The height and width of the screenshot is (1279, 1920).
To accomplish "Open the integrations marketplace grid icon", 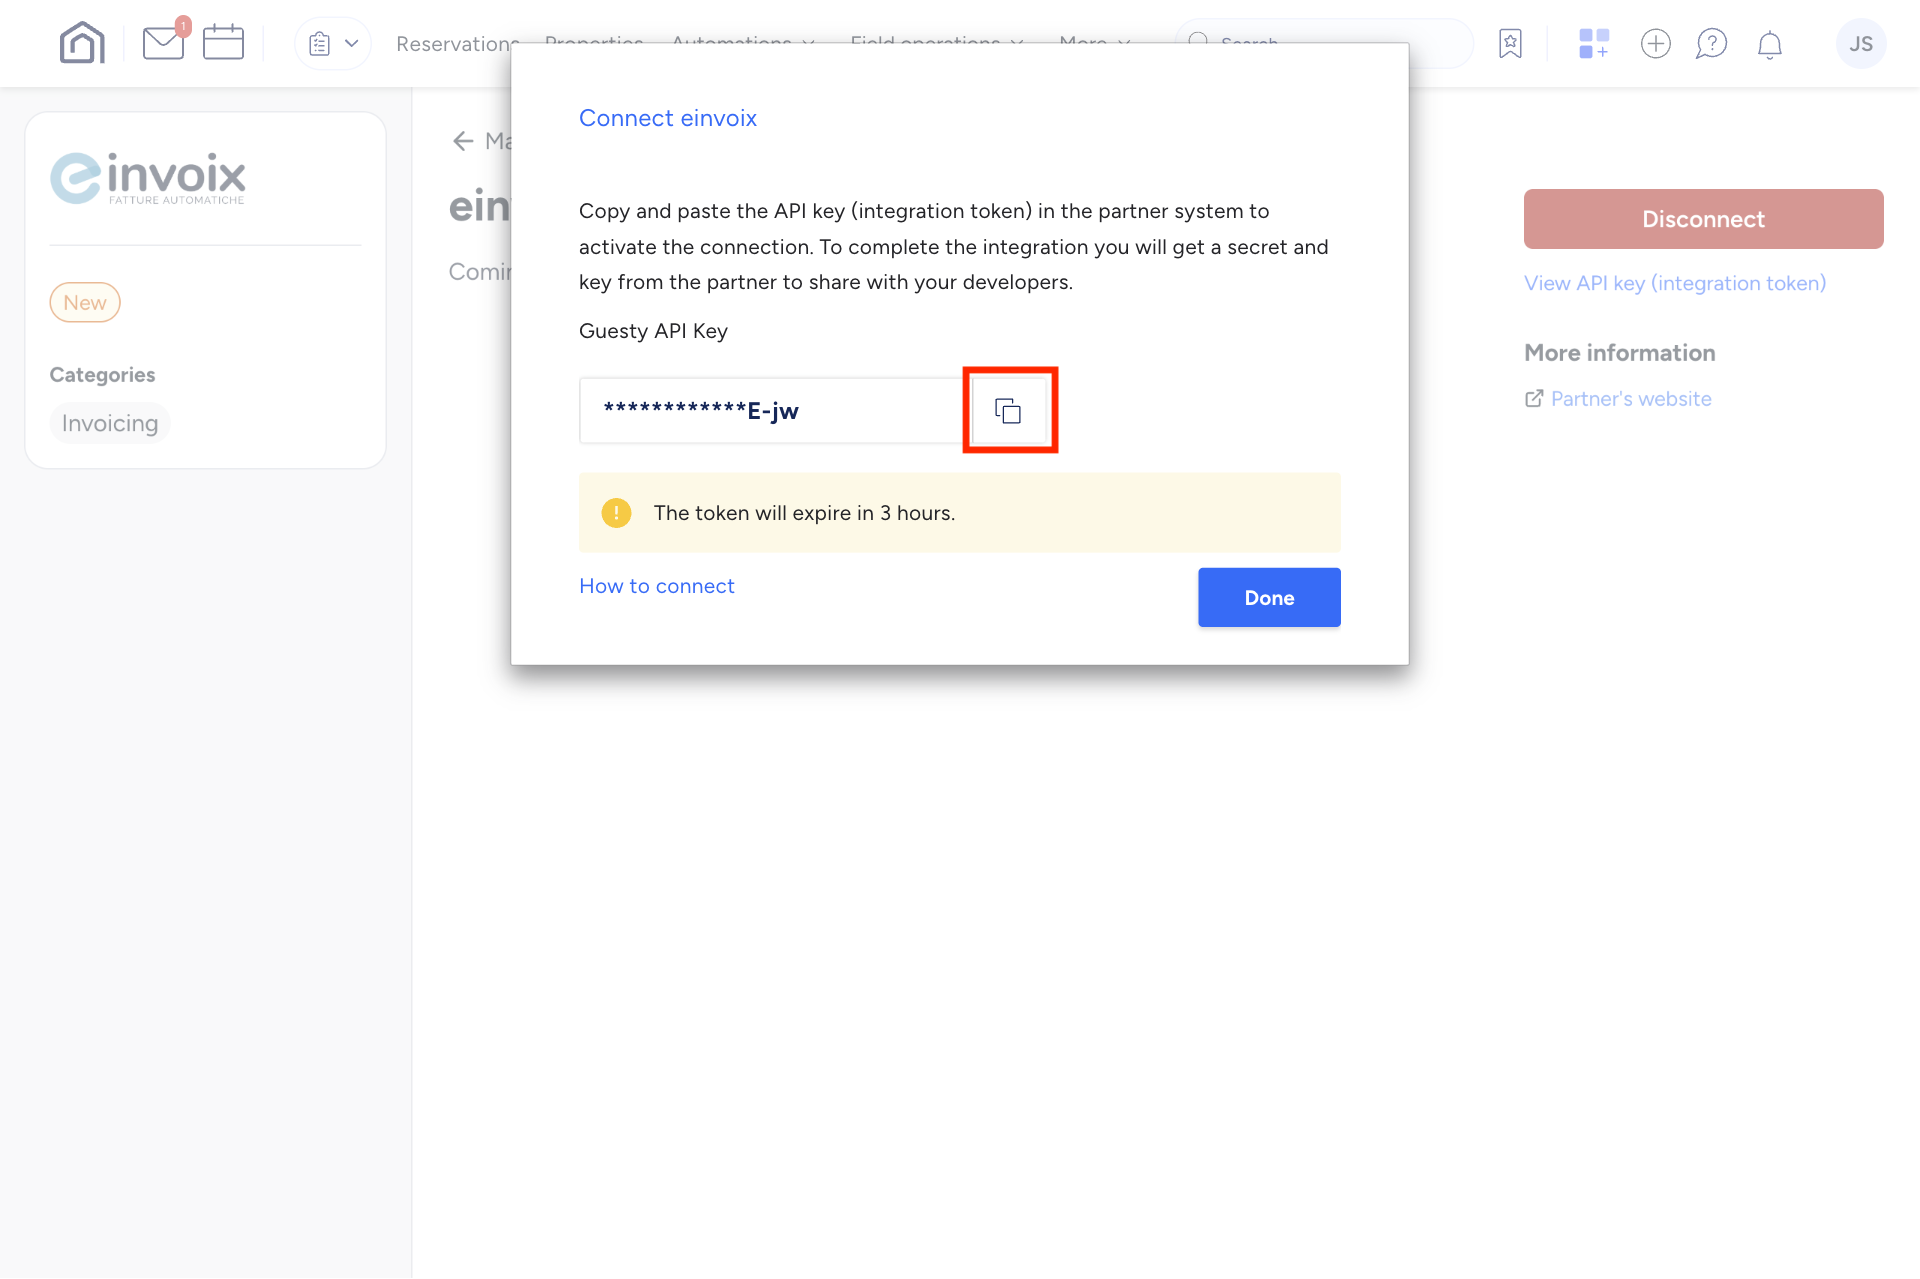I will (1592, 43).
